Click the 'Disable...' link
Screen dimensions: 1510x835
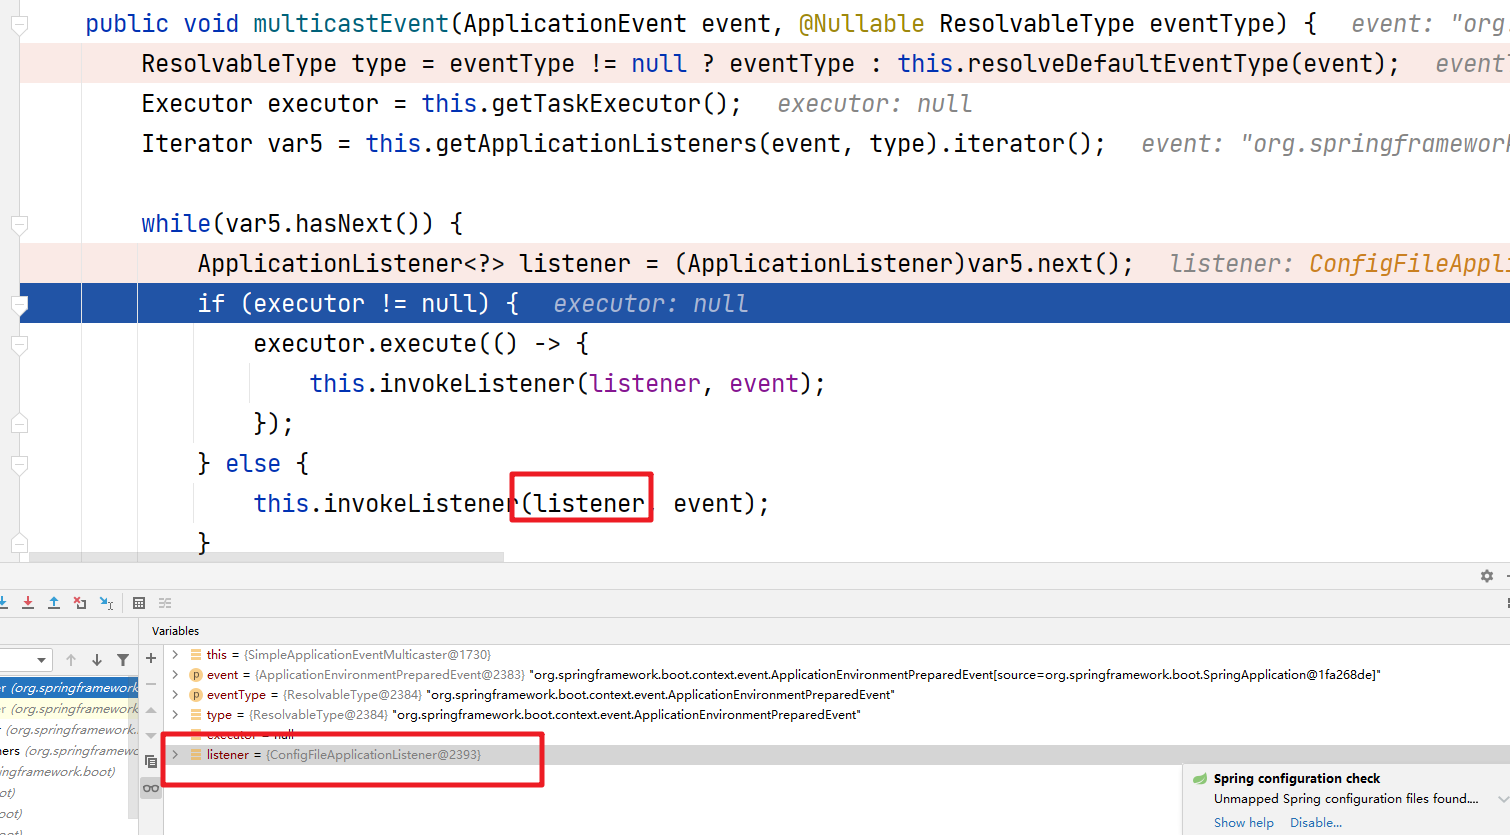tap(1316, 823)
